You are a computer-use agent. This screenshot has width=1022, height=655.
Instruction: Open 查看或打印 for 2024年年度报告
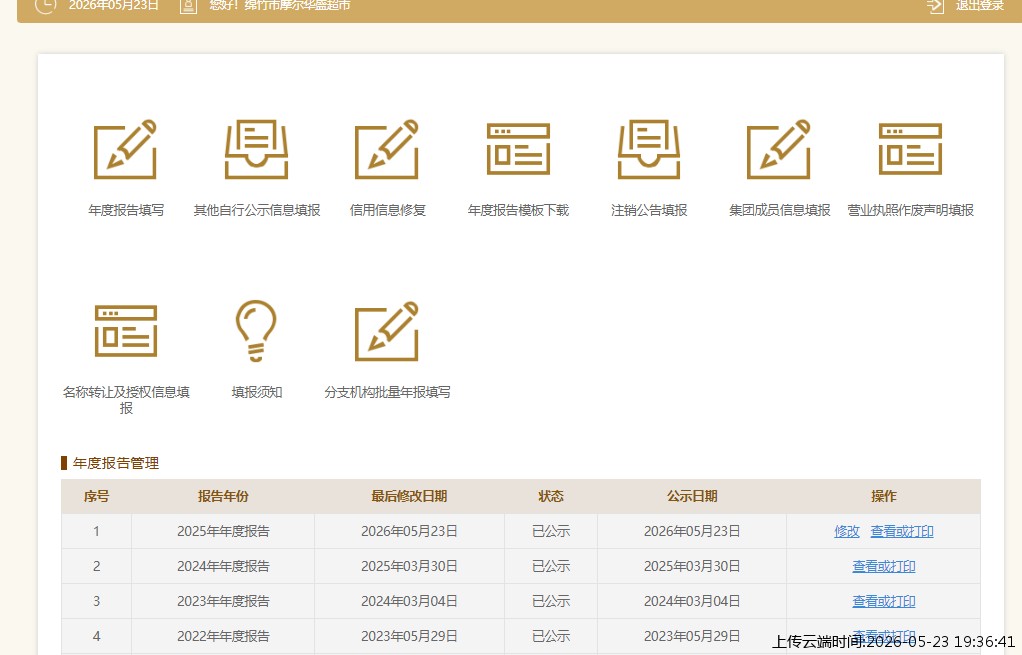point(884,566)
